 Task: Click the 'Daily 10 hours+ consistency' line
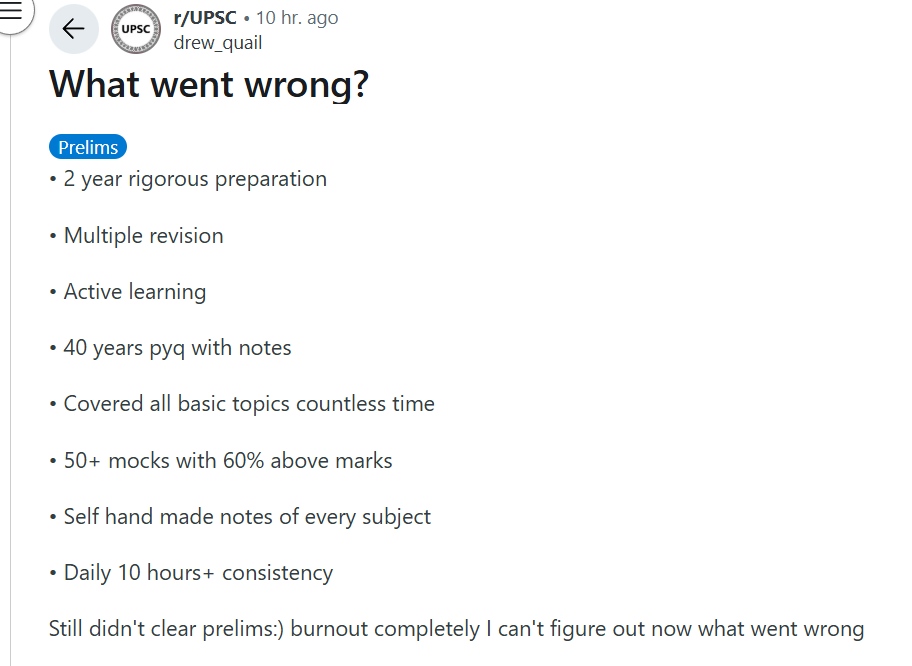pos(198,573)
